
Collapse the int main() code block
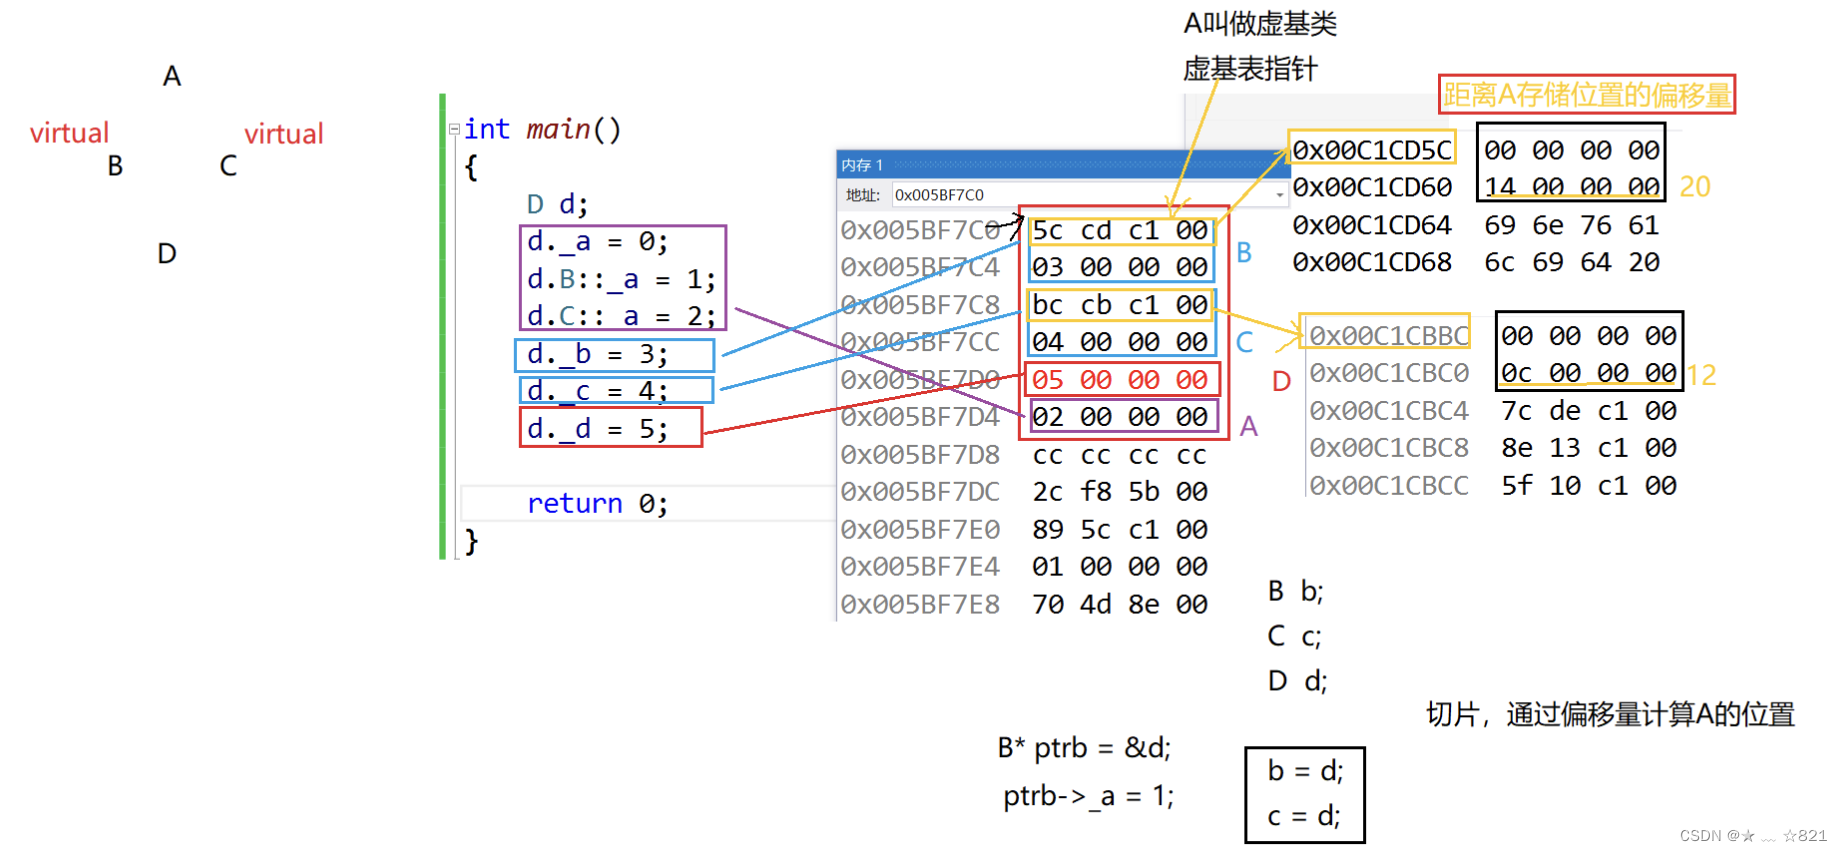454,129
